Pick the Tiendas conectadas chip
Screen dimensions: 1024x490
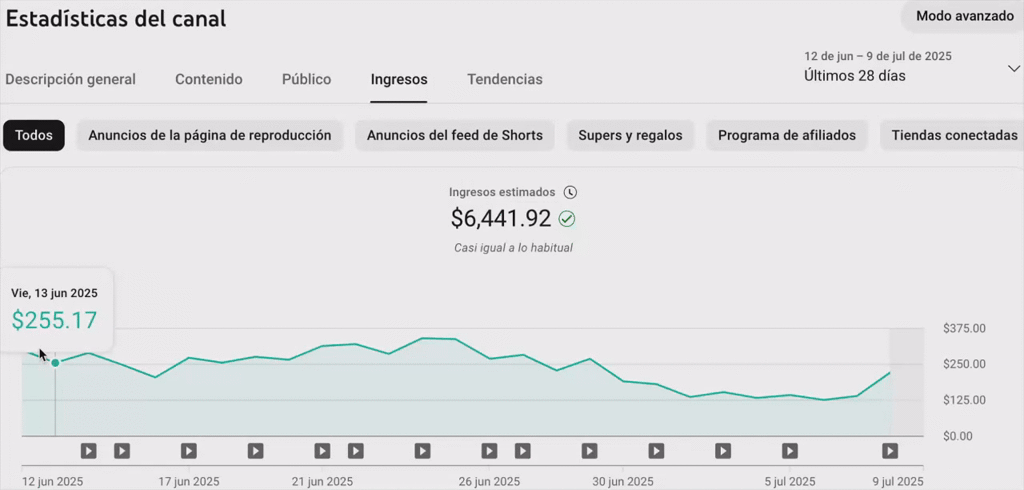click(x=954, y=135)
